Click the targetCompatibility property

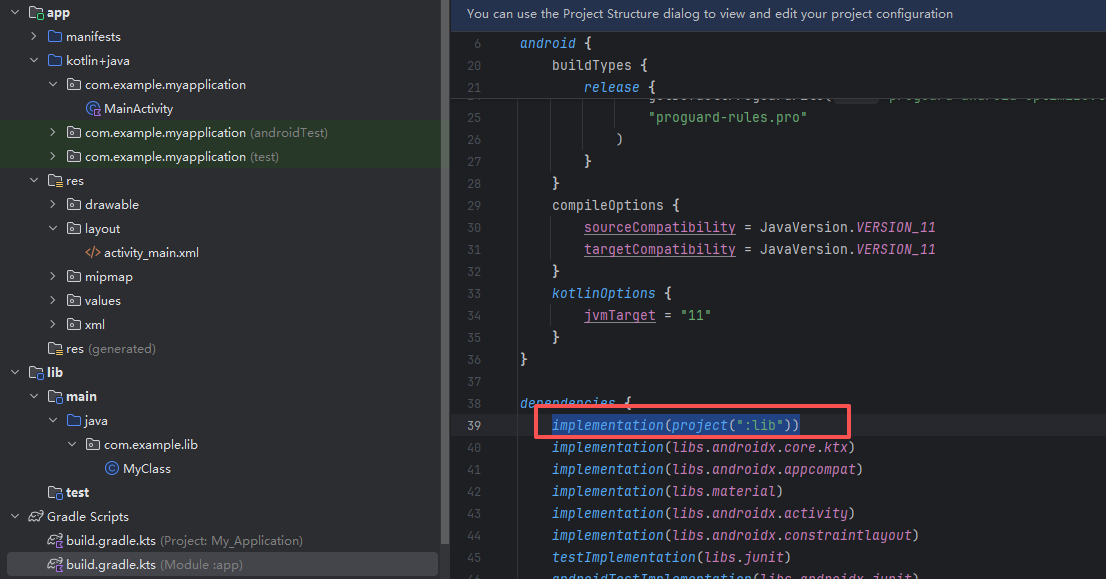(660, 249)
